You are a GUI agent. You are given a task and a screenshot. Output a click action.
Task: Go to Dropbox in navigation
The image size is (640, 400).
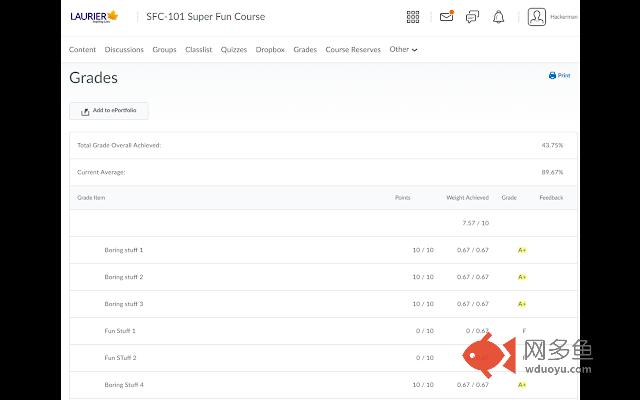(x=270, y=49)
